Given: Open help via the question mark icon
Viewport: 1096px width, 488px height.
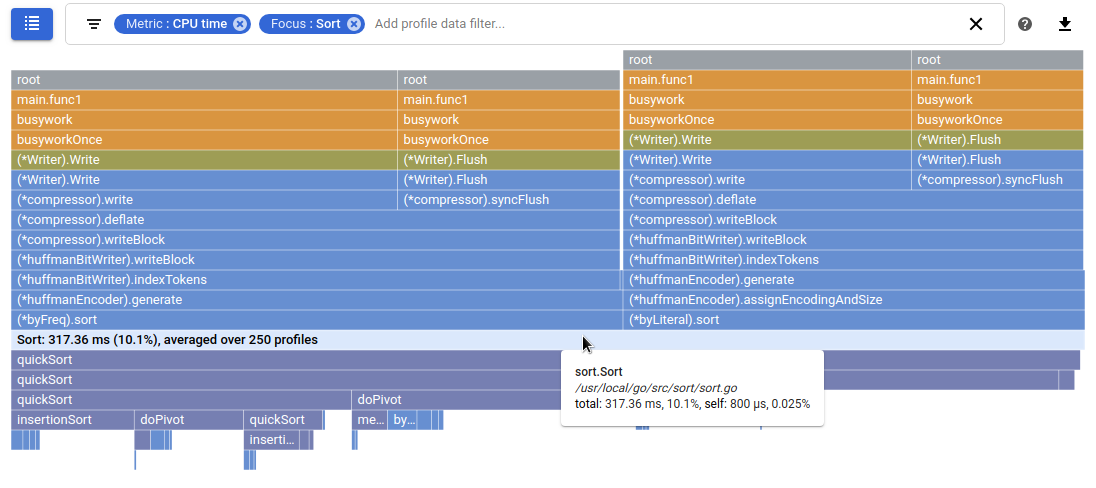Looking at the screenshot, I should pos(1025,24).
